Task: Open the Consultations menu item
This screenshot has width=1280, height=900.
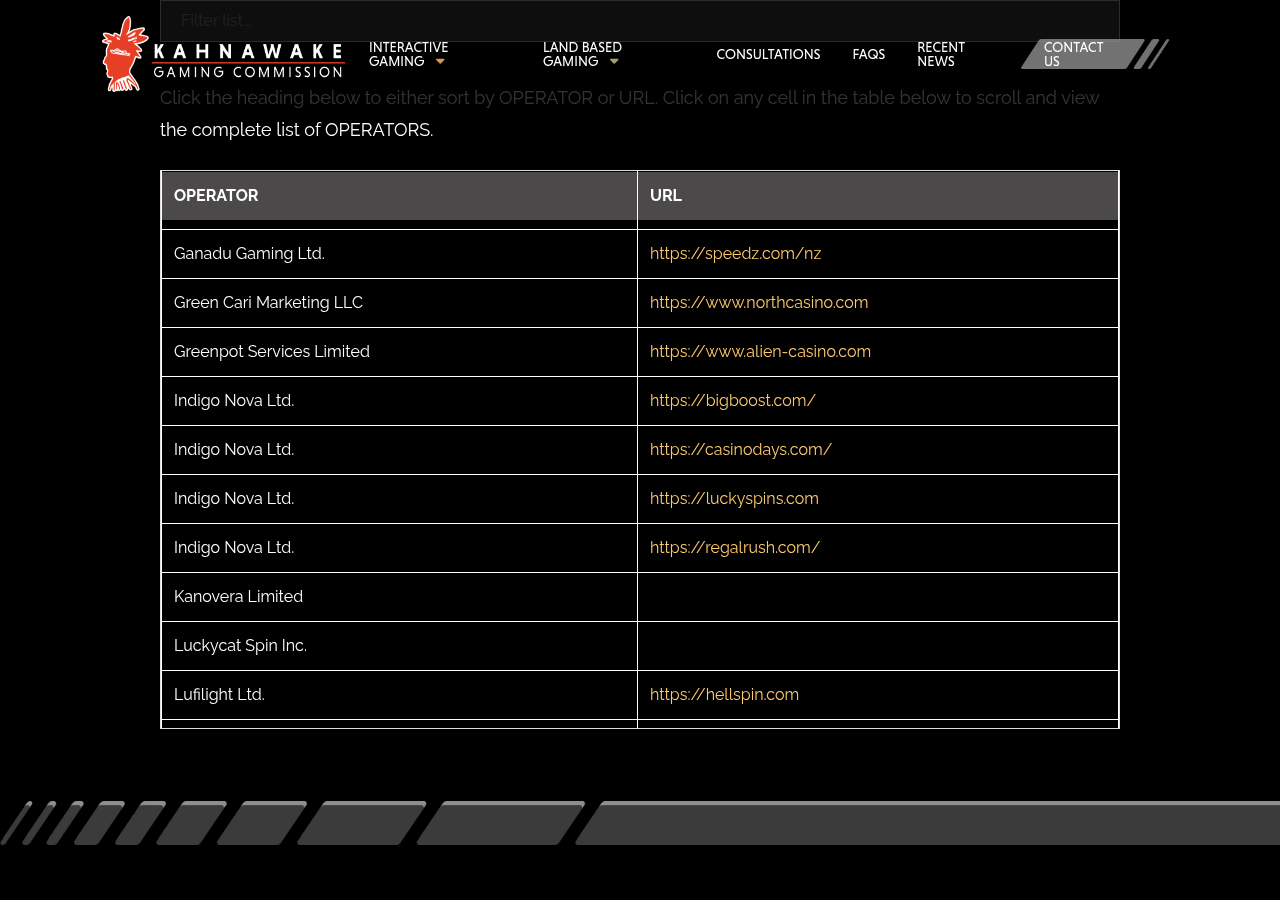Action: (768, 54)
